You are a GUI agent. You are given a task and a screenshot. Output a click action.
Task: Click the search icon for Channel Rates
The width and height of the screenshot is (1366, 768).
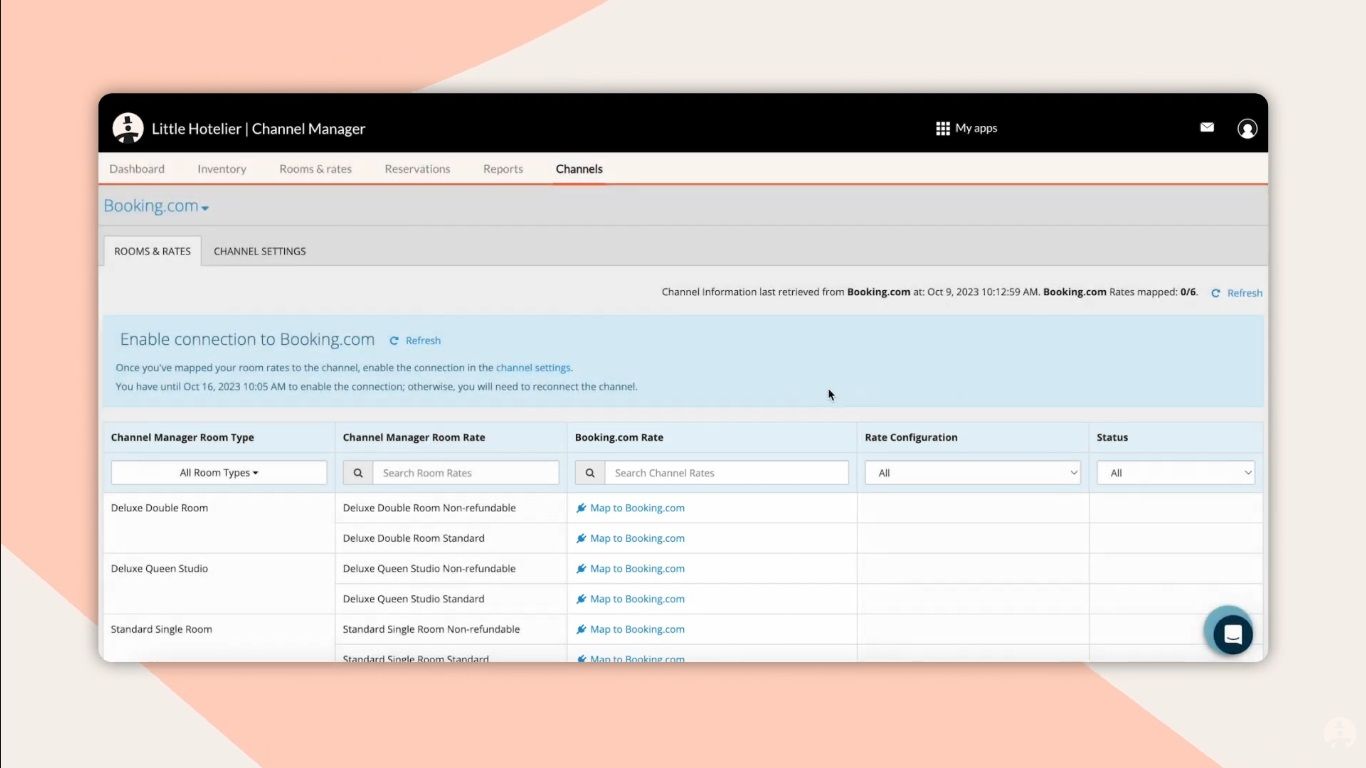click(x=590, y=473)
